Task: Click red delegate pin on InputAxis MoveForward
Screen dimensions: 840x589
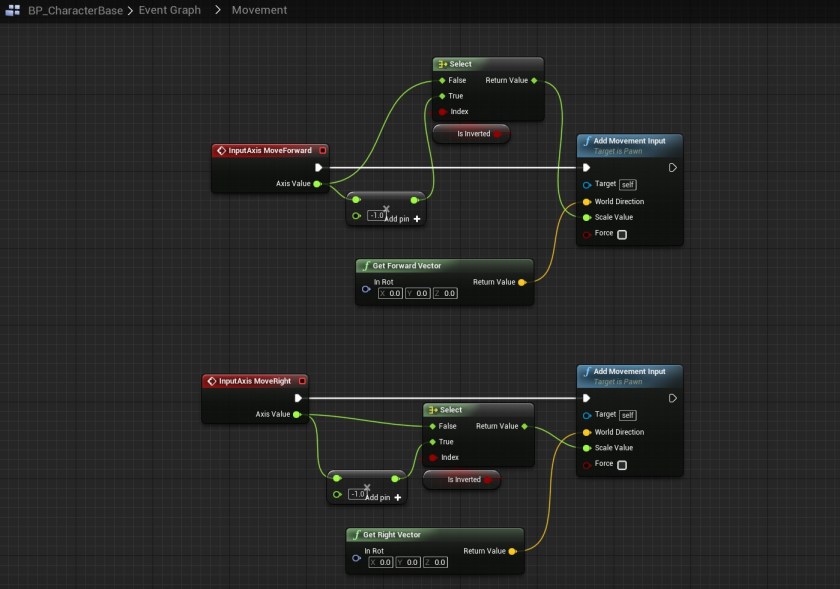Action: click(x=322, y=150)
